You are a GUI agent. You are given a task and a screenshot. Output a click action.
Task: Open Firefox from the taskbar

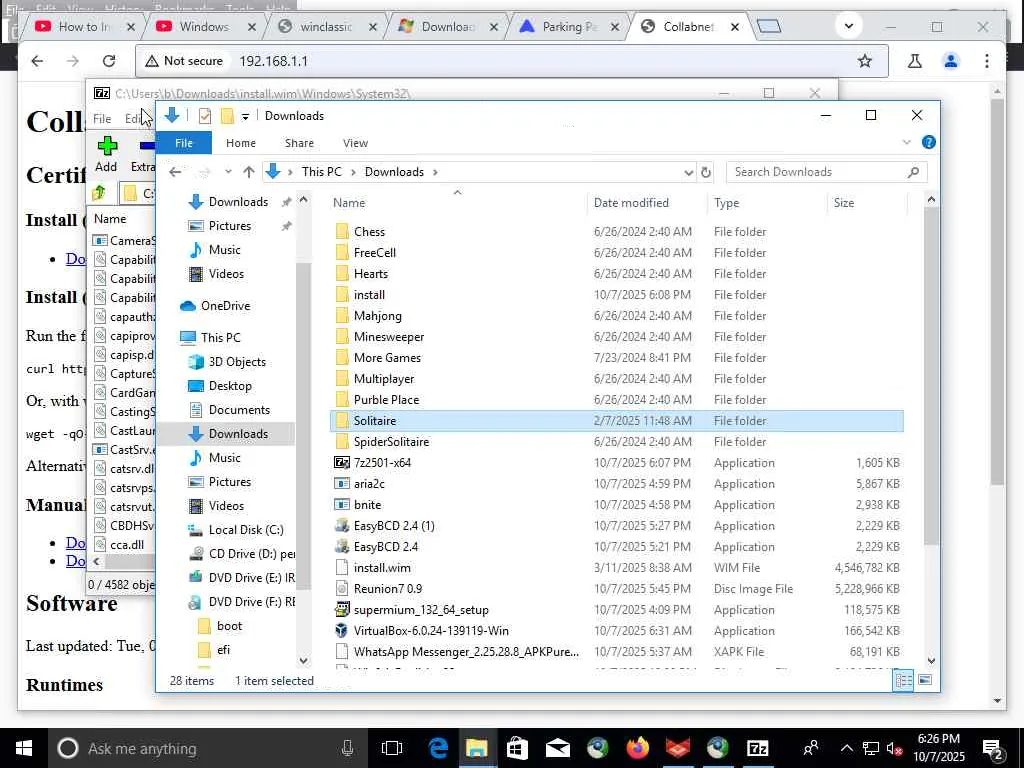click(x=637, y=748)
